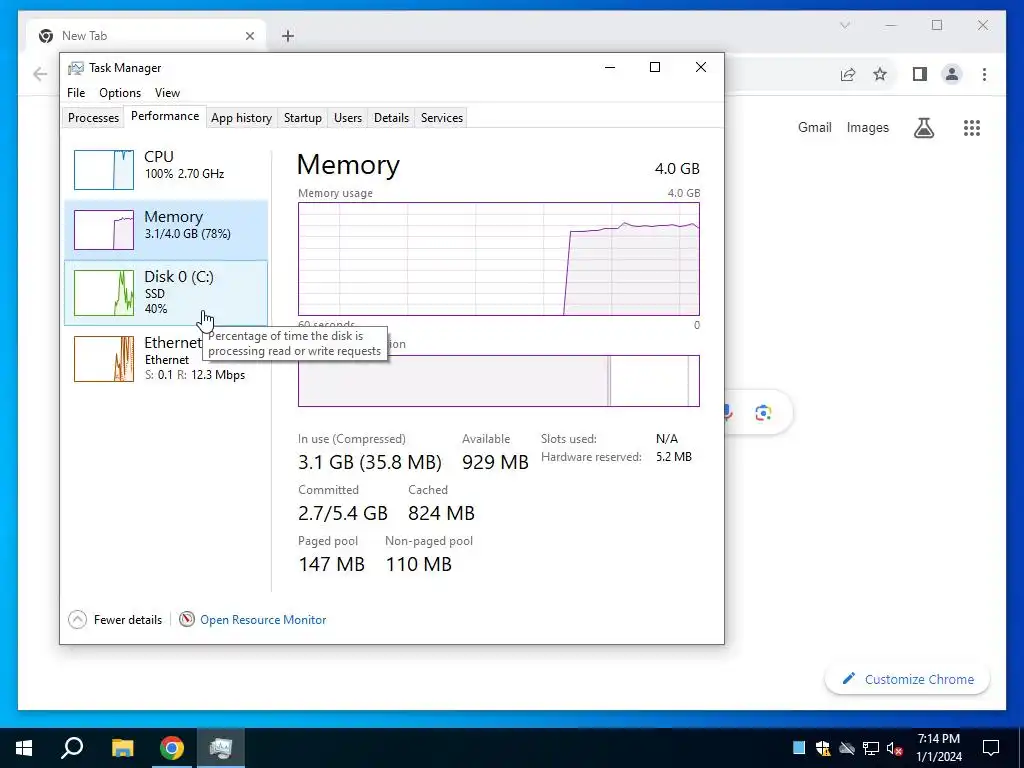The width and height of the screenshot is (1024, 768).
Task: Open the Gmail link on New Tab page
Action: 814,127
